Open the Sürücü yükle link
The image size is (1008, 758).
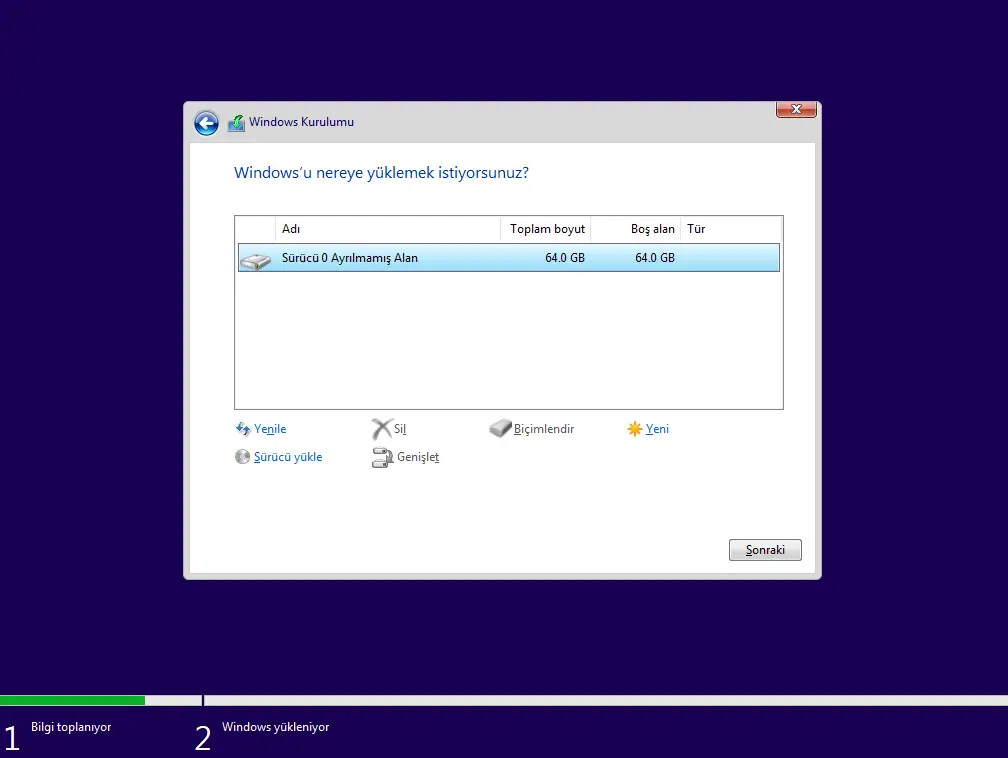288,457
